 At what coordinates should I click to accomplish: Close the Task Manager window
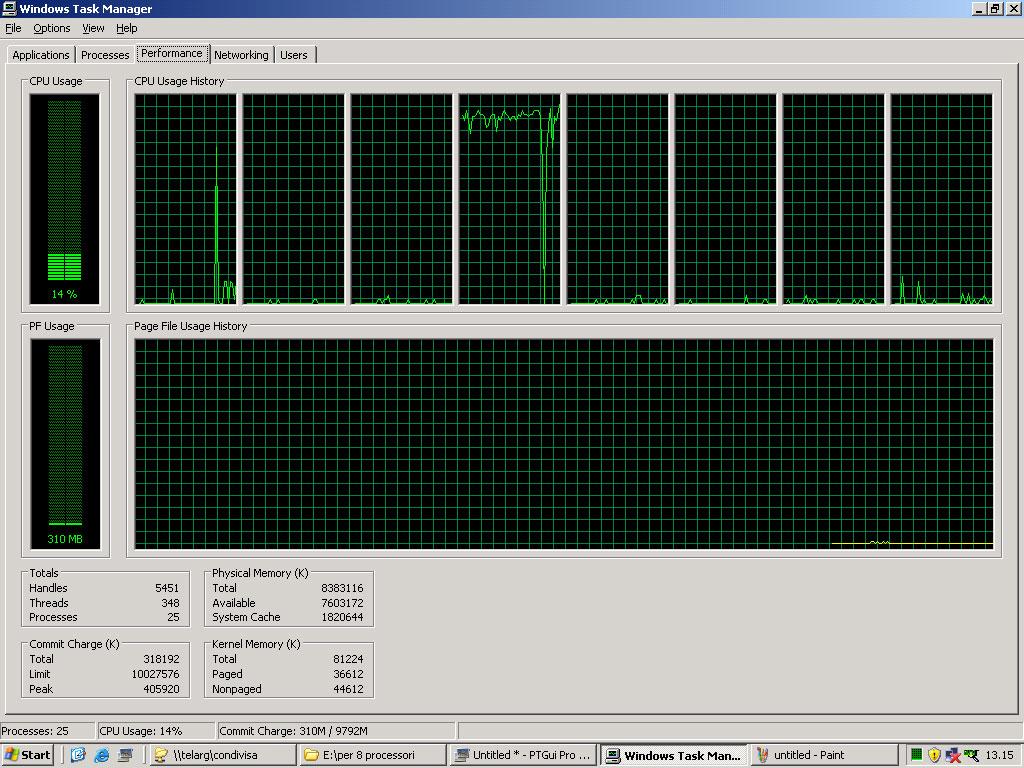coord(1012,8)
